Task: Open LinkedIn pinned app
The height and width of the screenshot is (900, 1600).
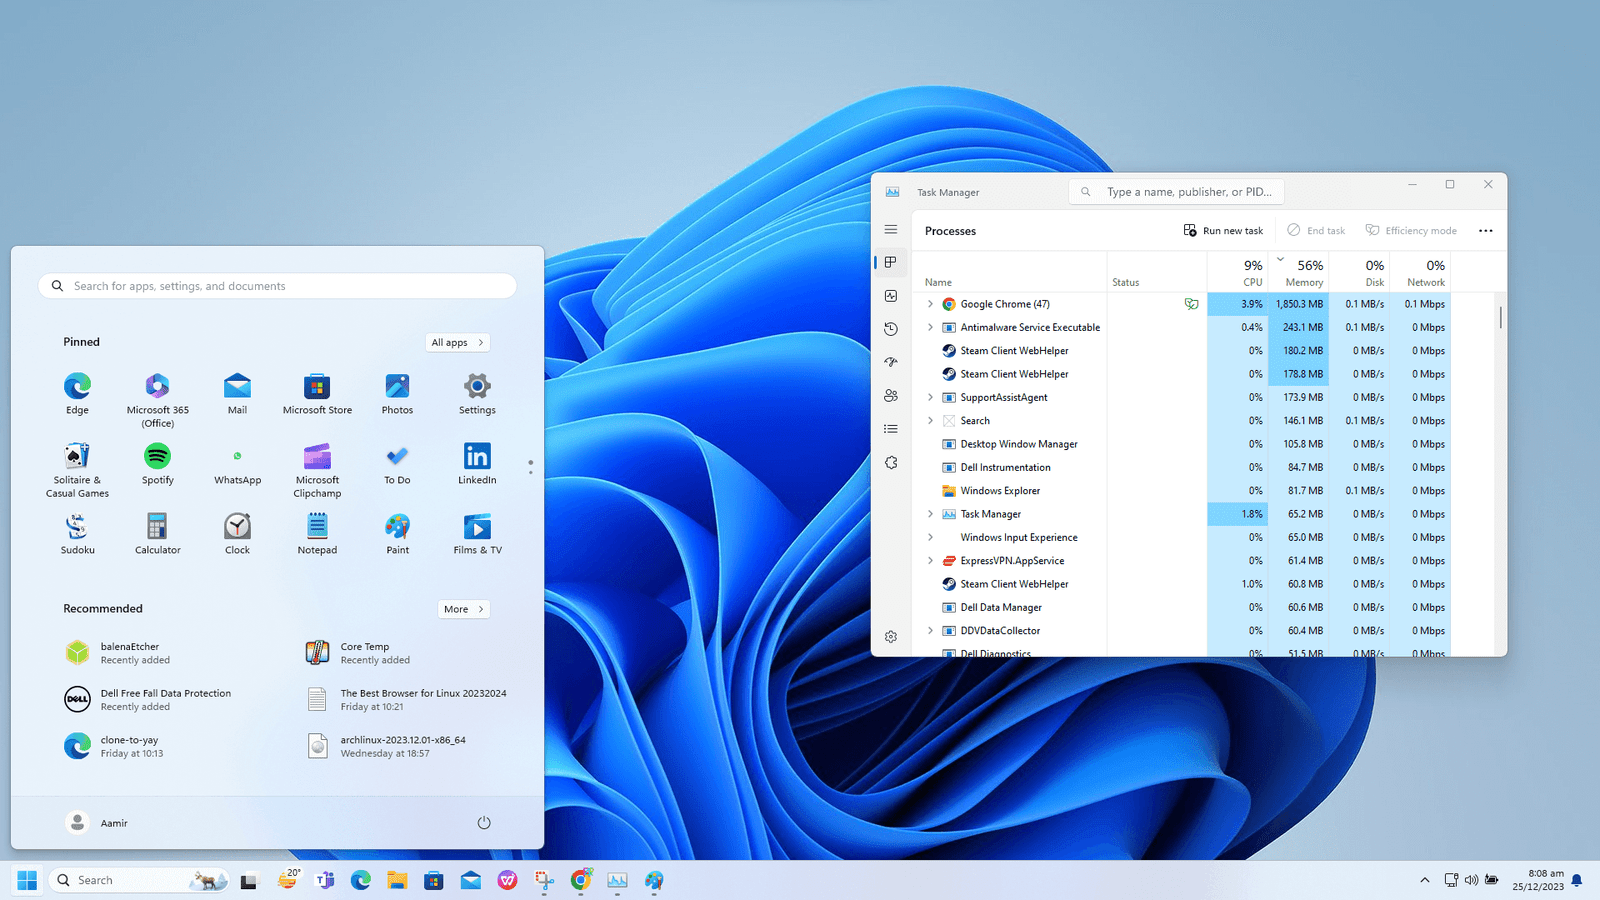Action: coord(477,464)
